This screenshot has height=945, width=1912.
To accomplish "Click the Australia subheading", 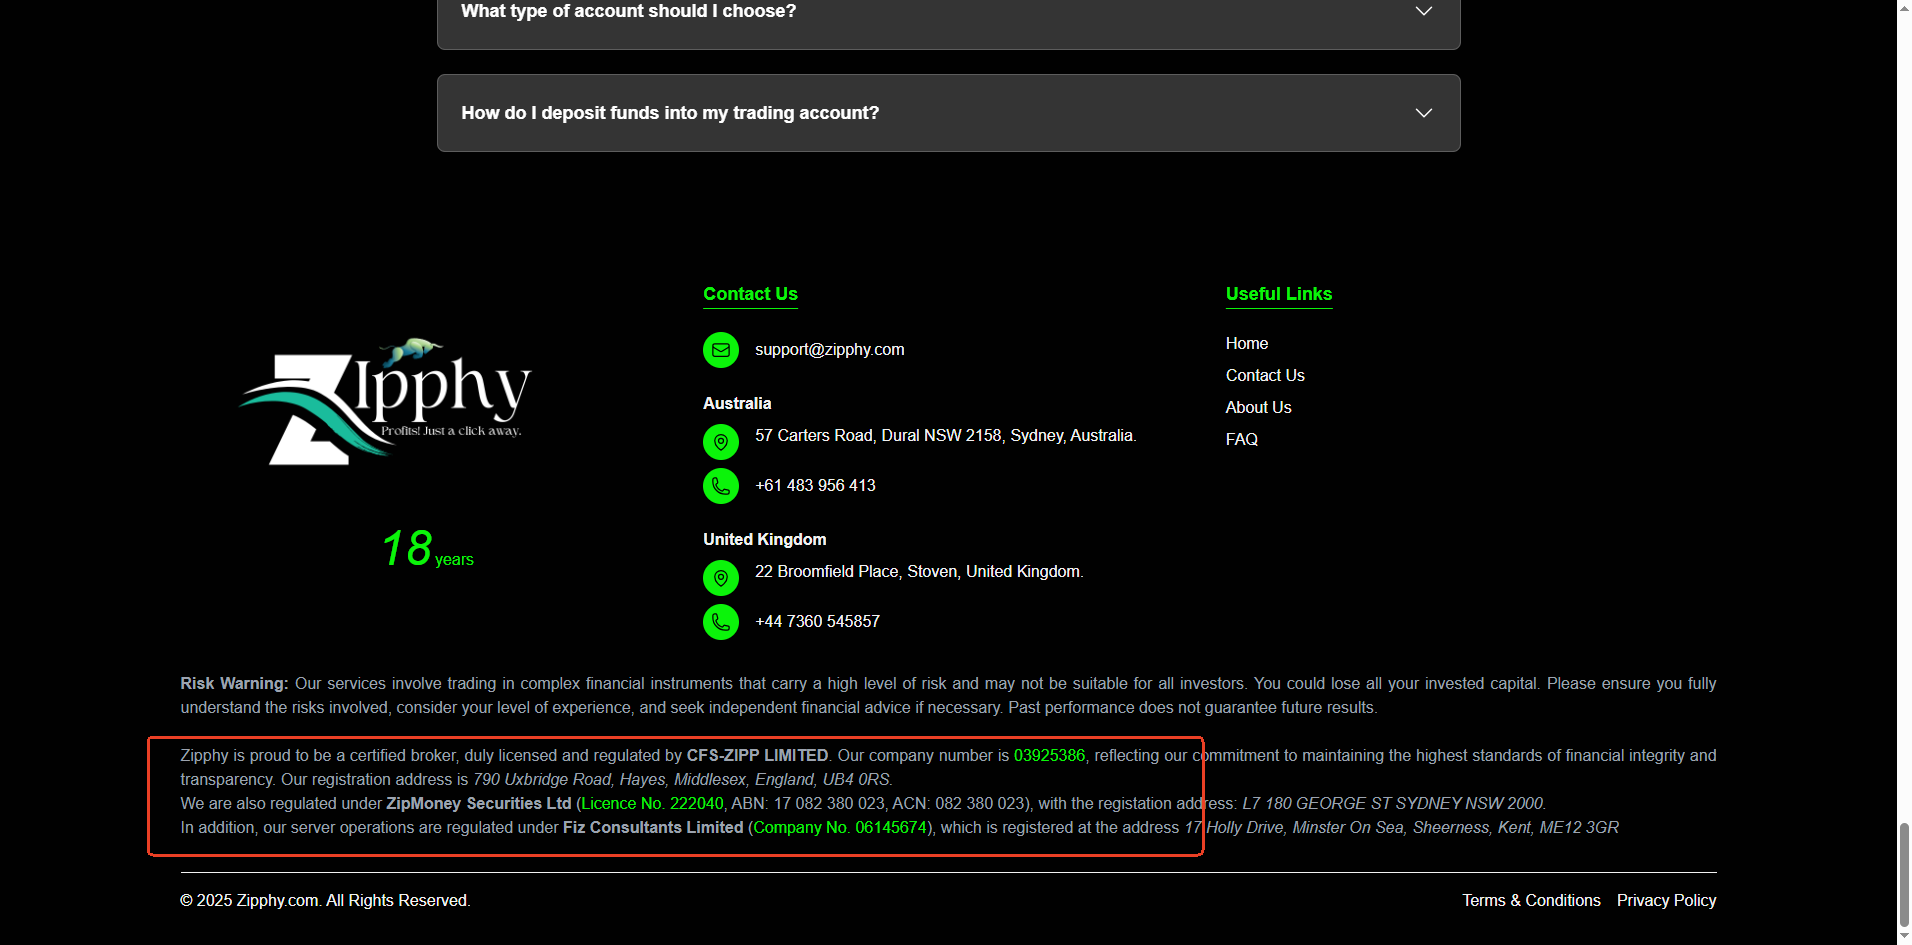I will 737,403.
